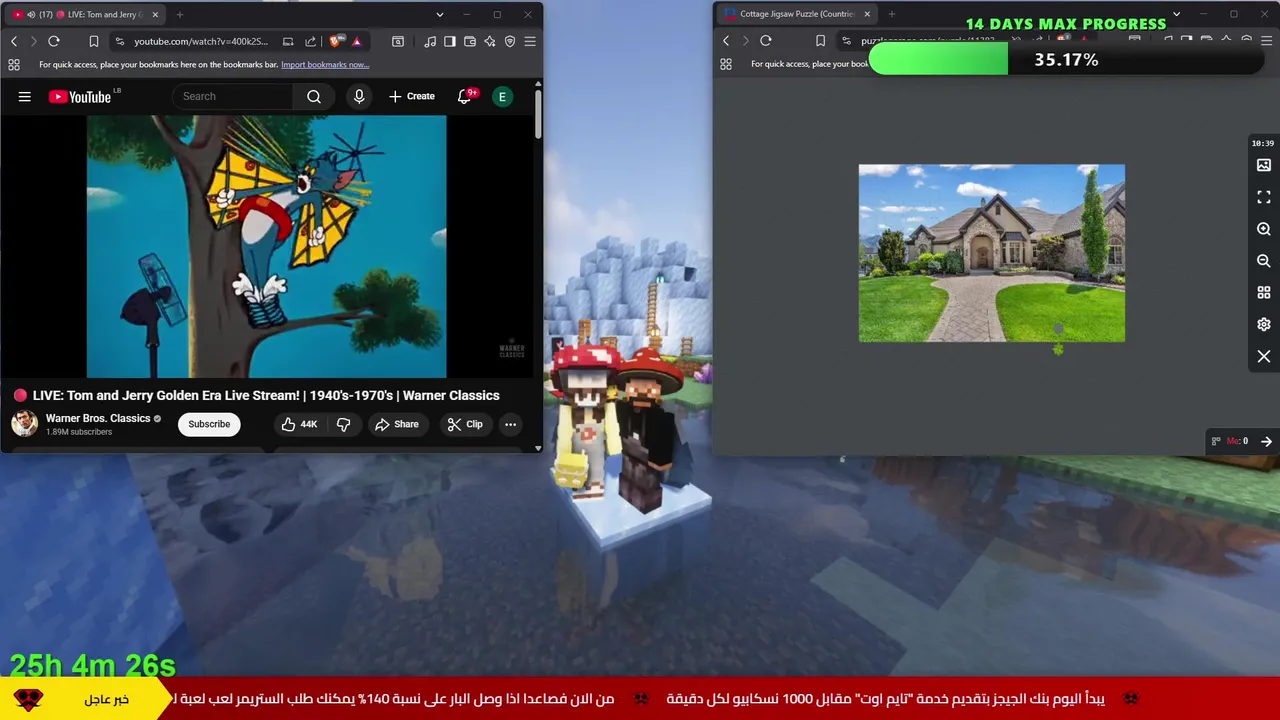This screenshot has width=1280, height=720.
Task: Close the puzzle with the X icon
Action: [1264, 357]
